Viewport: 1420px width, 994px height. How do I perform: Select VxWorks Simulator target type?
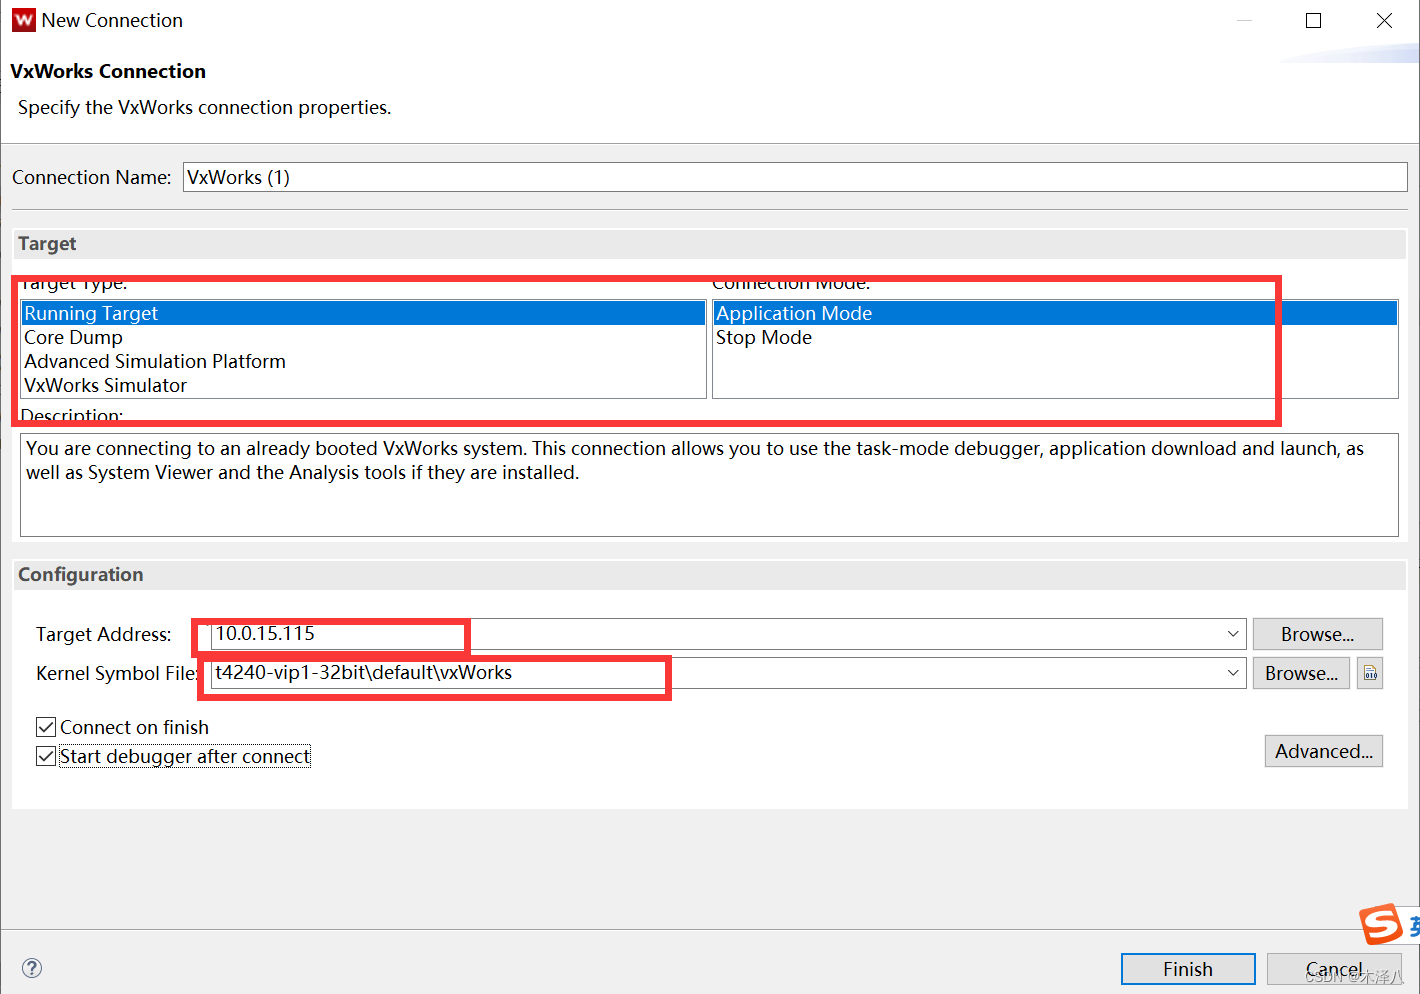tap(105, 385)
